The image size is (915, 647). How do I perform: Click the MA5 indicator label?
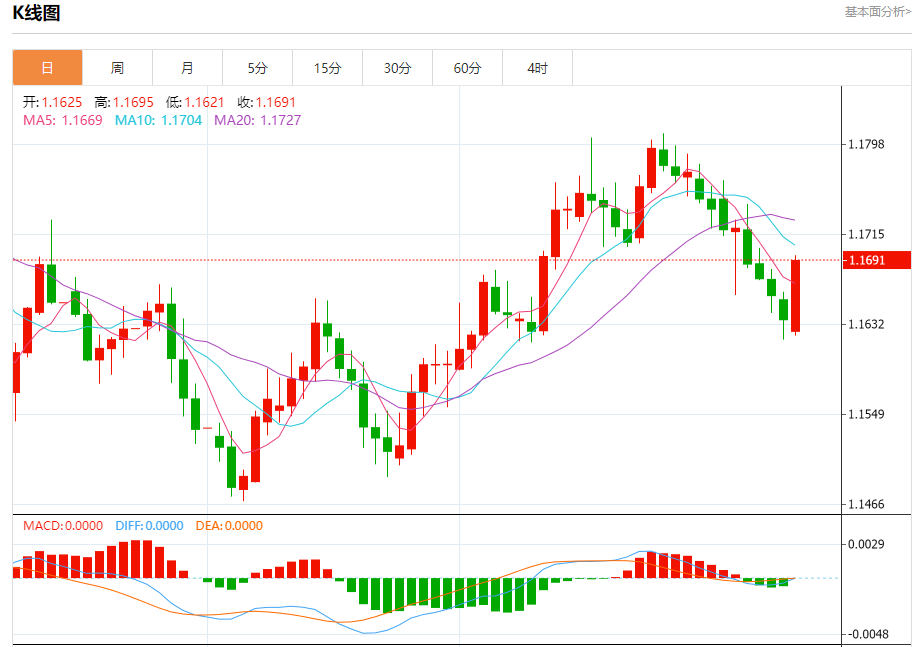[x=62, y=120]
